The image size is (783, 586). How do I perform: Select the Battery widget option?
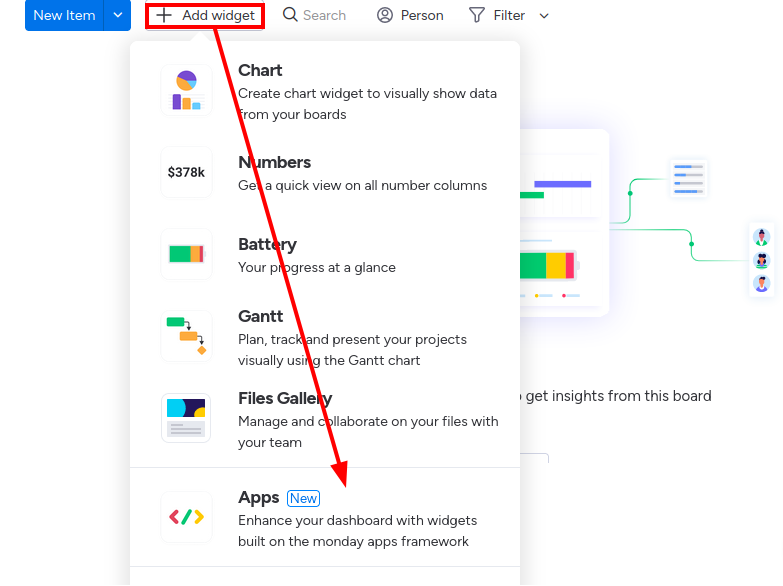(x=325, y=255)
